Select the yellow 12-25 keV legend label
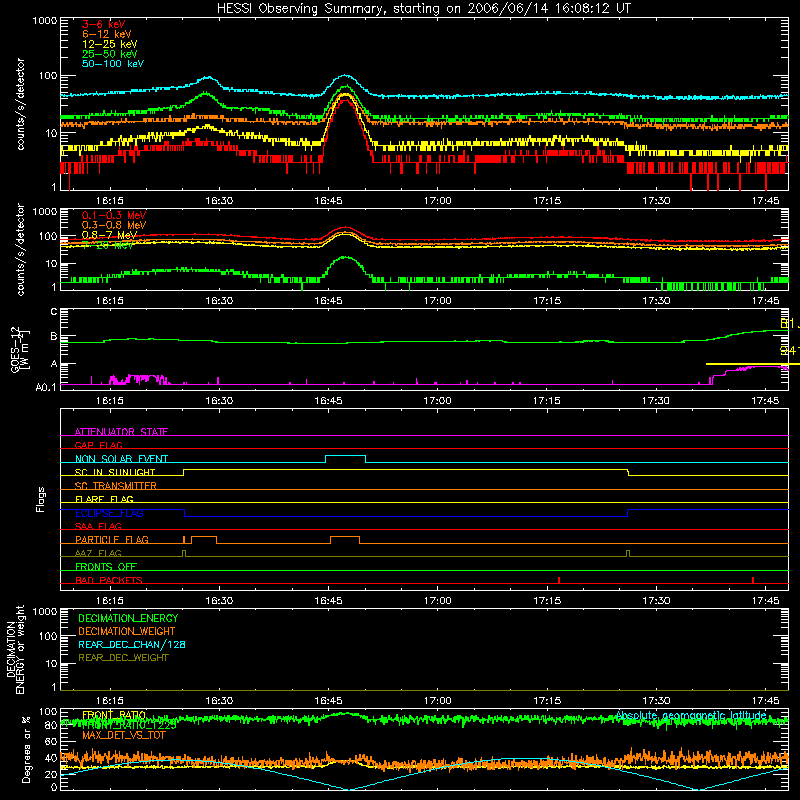800x800 pixels. [110, 44]
